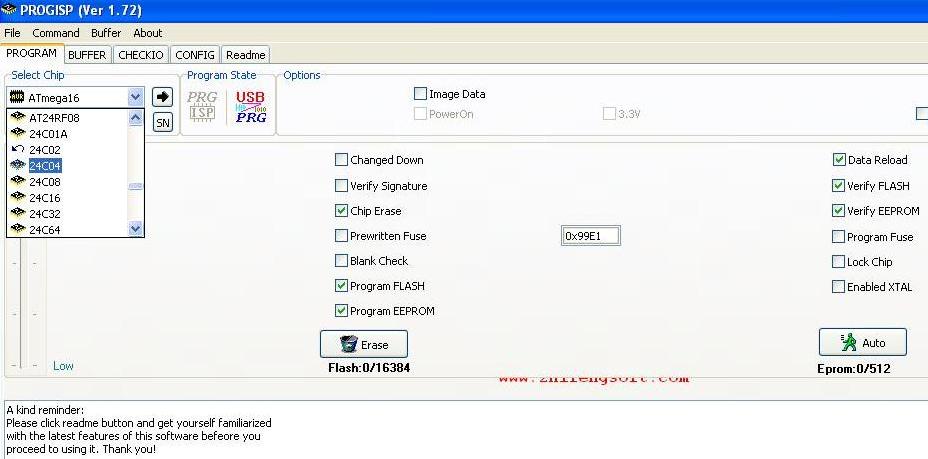The width and height of the screenshot is (928, 459).
Task: Click the chip icon next to ATmega16
Action: tap(18, 98)
